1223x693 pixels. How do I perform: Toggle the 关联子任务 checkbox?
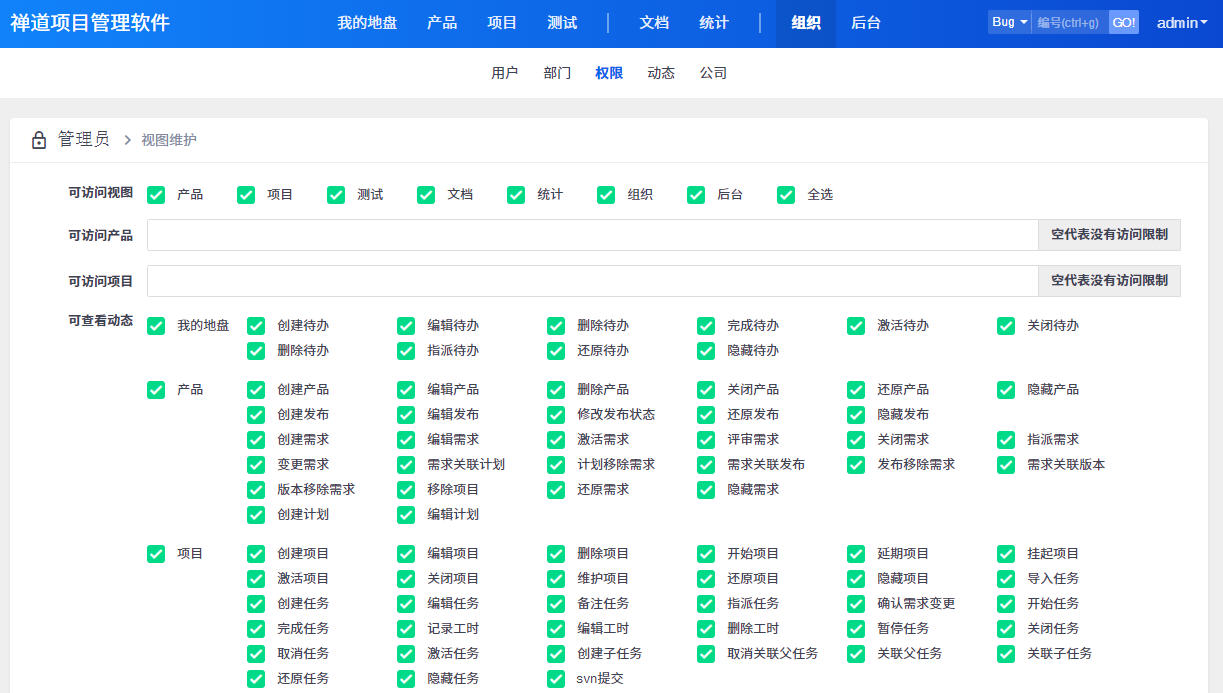point(1006,654)
